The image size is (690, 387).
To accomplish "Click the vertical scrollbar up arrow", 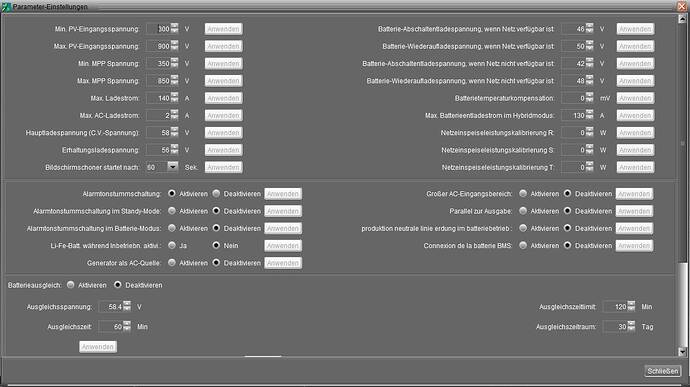I will click(682, 18).
